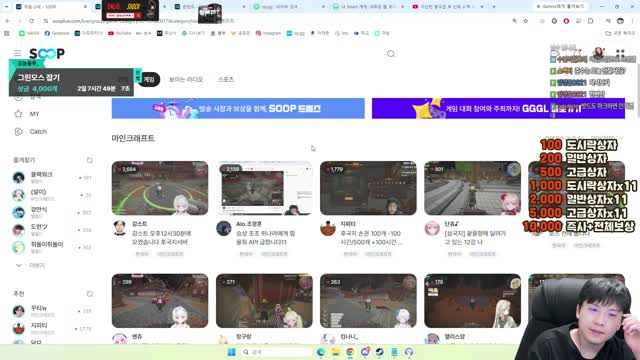Open the GGGL game tournament banner
Viewport: 640px width, 360px height.
[x=498, y=108]
